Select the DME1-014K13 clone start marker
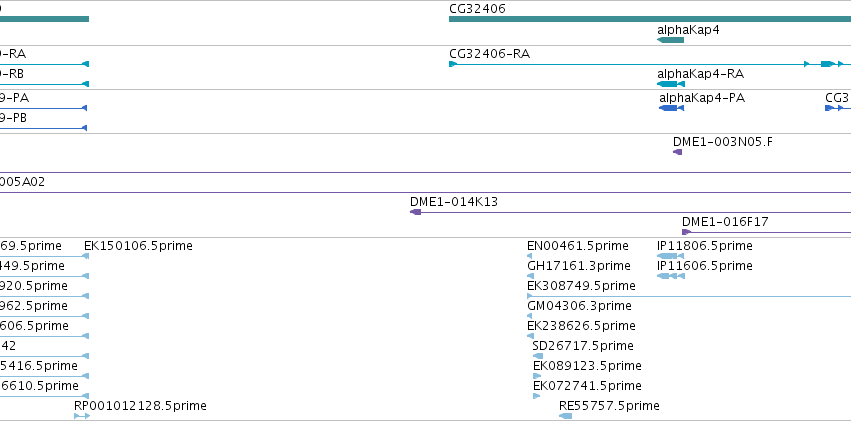This screenshot has width=851, height=421. 416,212
